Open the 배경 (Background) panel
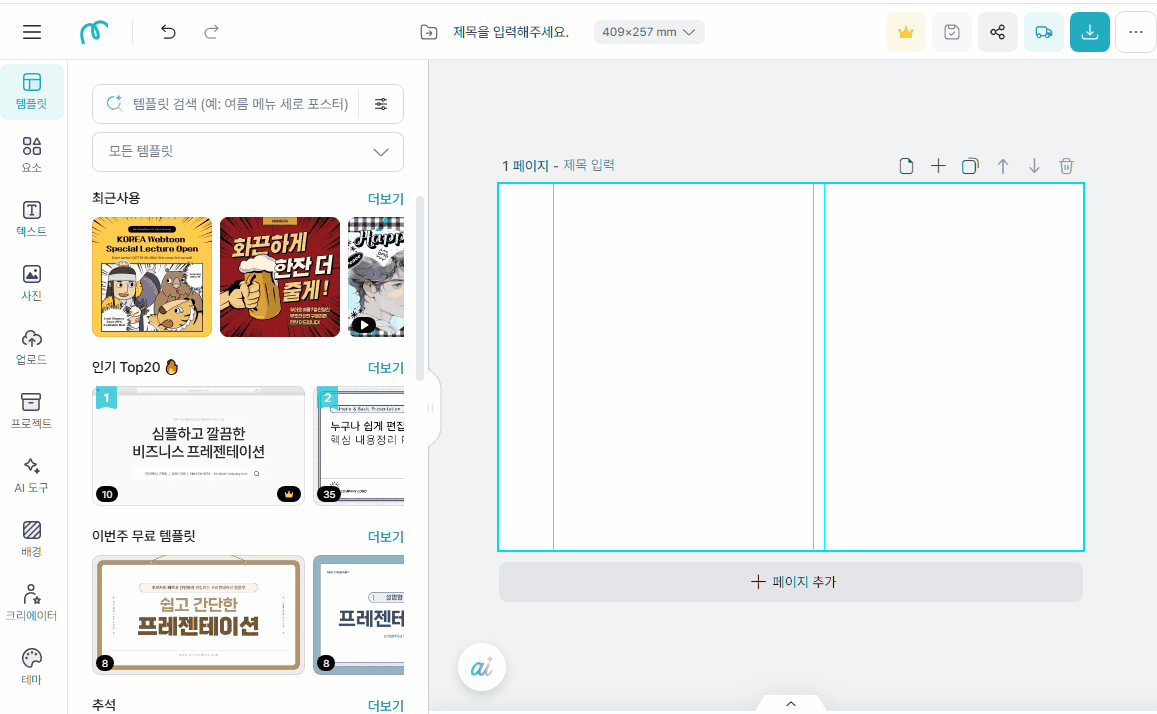The width and height of the screenshot is (1157, 714). pos(31,539)
